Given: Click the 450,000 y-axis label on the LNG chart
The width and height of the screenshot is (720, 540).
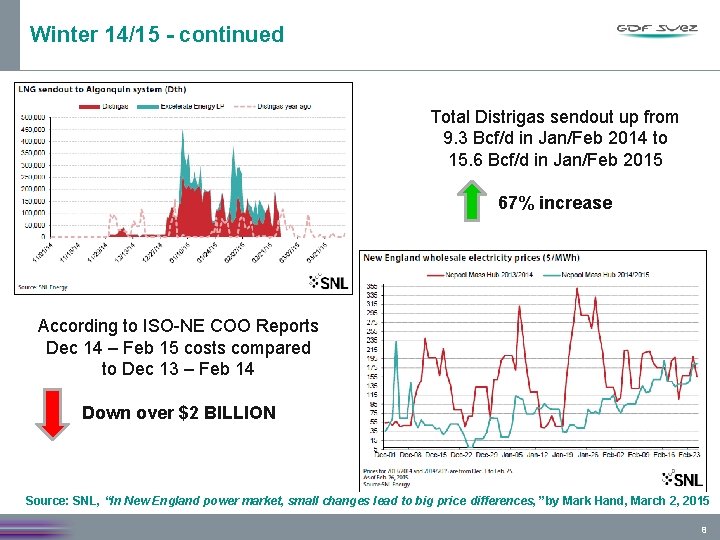Looking at the screenshot, I should click(33, 130).
